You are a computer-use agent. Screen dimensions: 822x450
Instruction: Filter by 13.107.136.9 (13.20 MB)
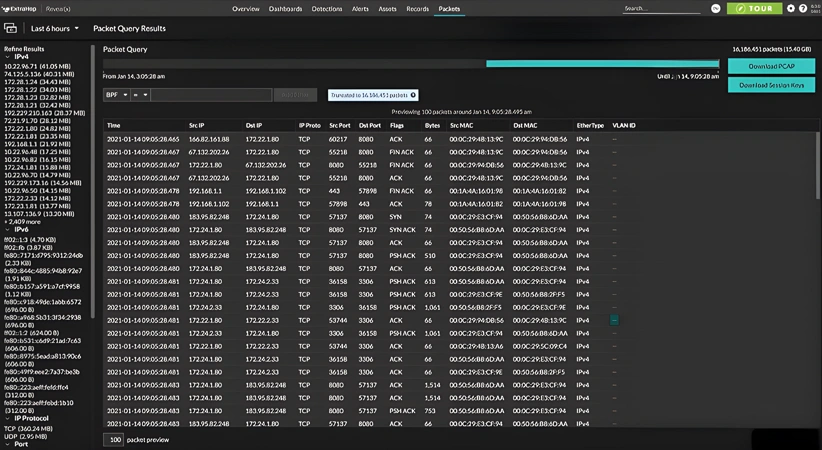pos(39,214)
